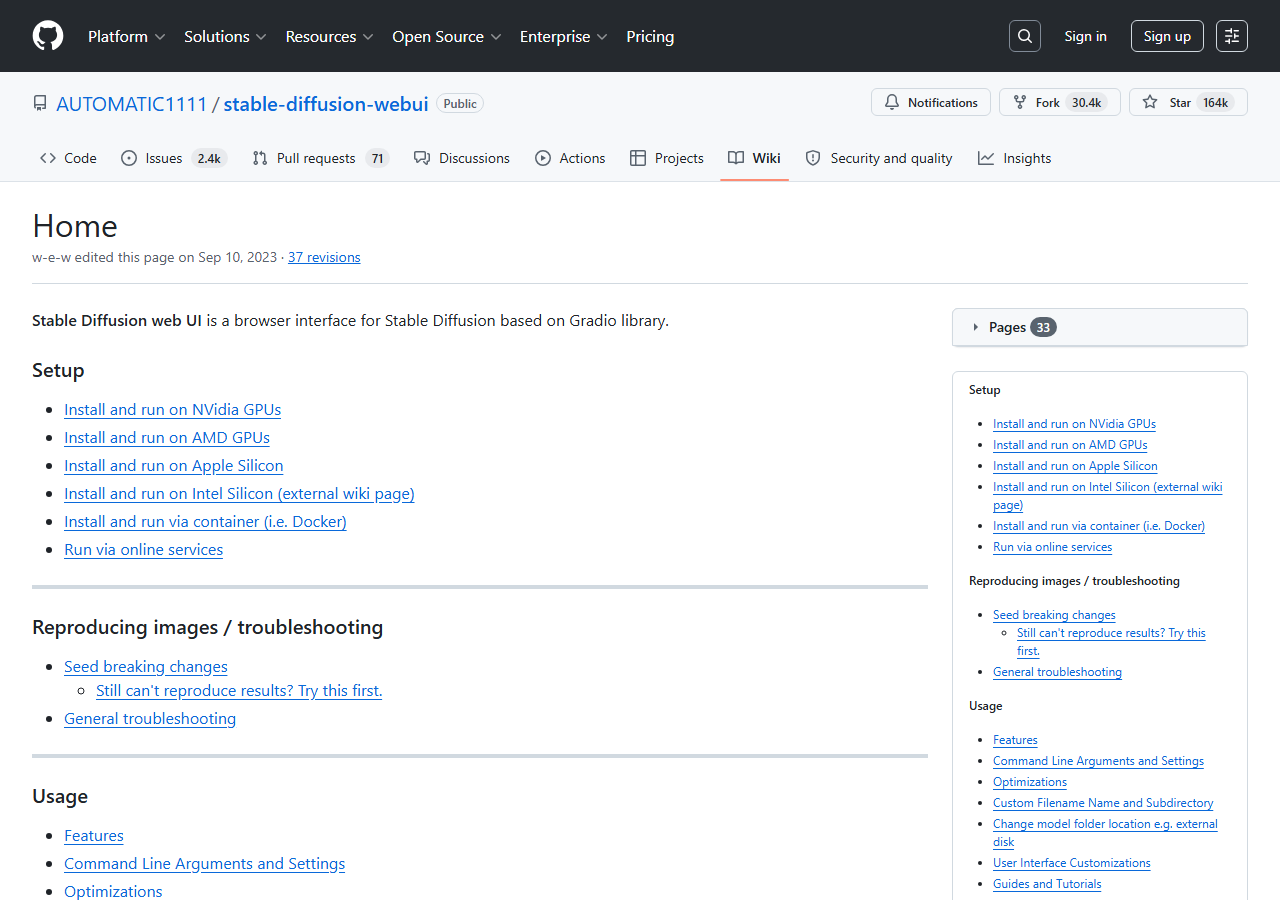Open main content Optimizations link

[113, 892]
